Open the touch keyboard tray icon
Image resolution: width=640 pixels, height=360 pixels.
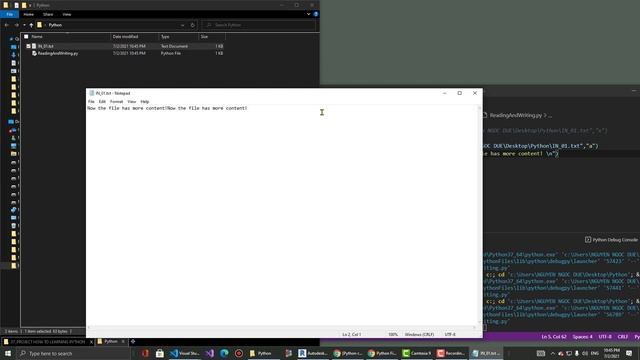pyautogui.click(x=541, y=353)
